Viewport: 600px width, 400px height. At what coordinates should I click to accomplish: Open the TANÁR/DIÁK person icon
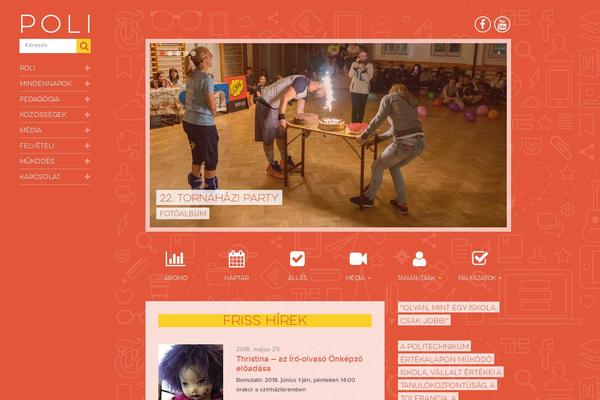click(x=419, y=259)
